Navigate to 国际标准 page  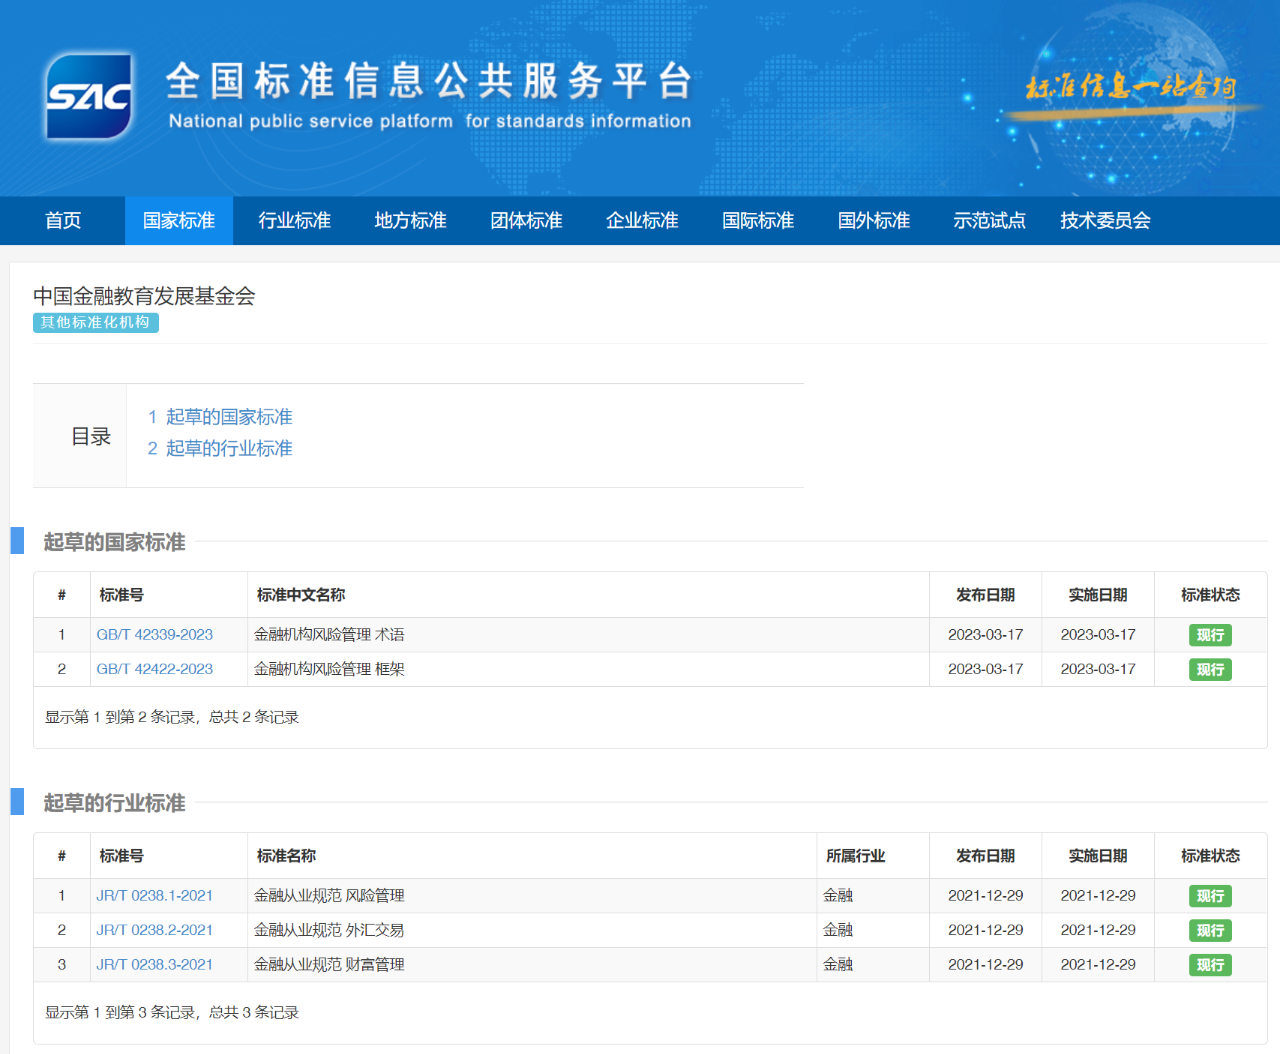click(x=758, y=221)
